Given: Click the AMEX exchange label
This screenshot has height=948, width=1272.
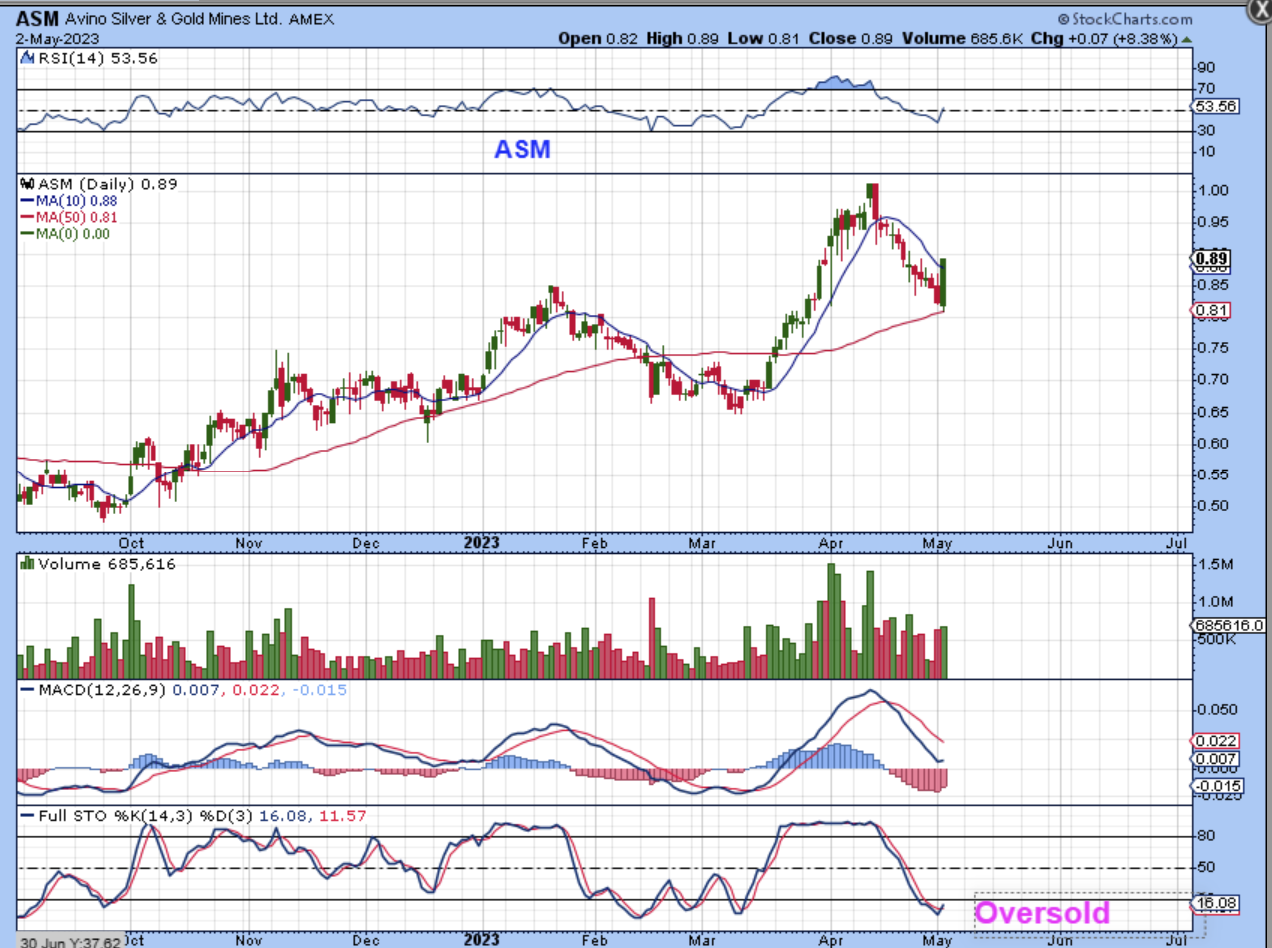Looking at the screenshot, I should [311, 19].
